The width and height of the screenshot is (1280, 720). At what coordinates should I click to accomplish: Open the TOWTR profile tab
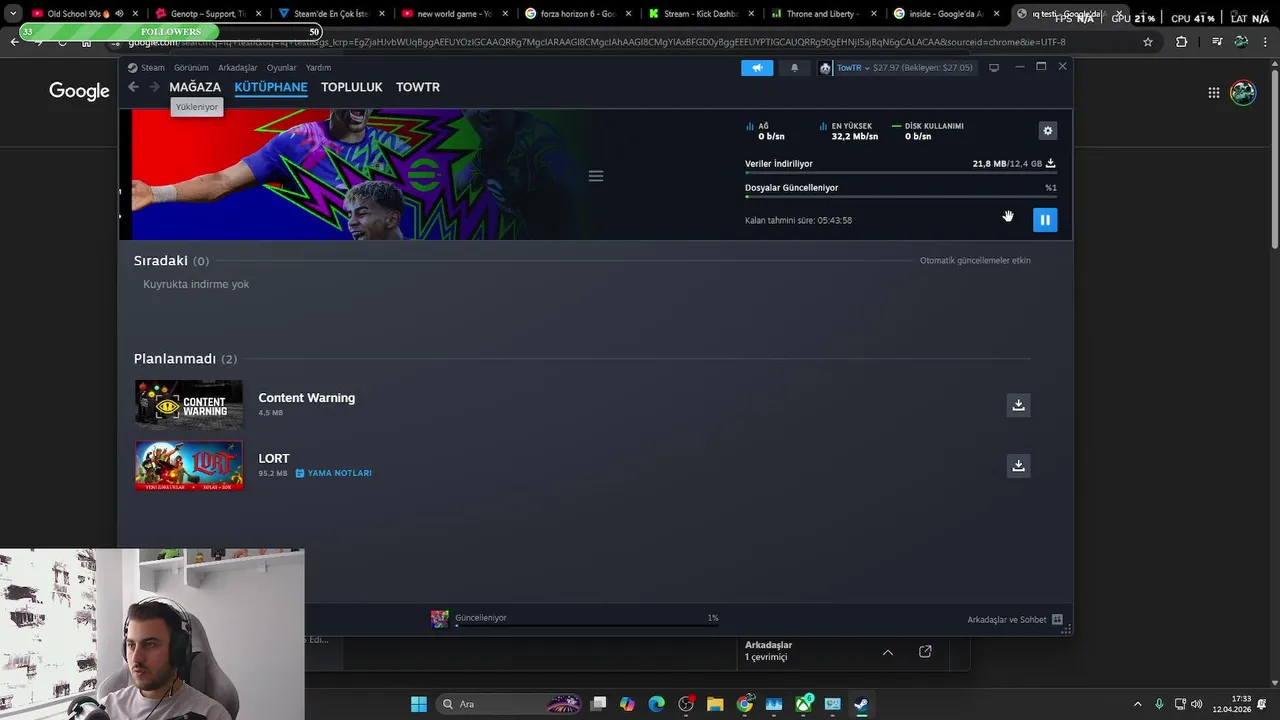pyautogui.click(x=418, y=87)
